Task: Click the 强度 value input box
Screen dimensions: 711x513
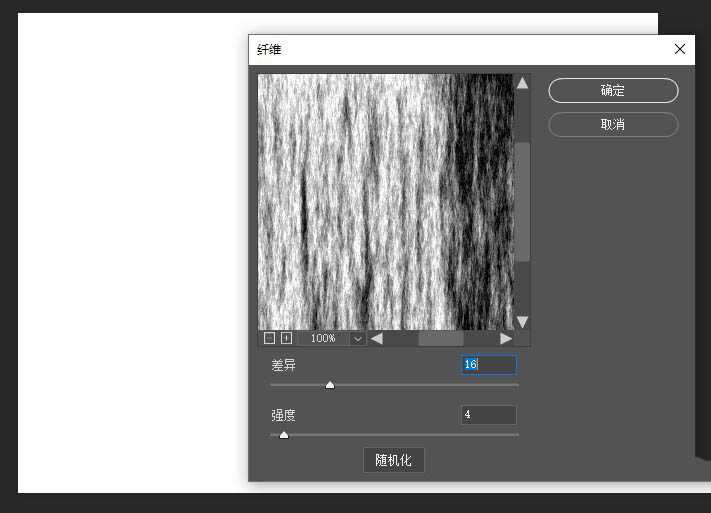Action: [x=488, y=415]
